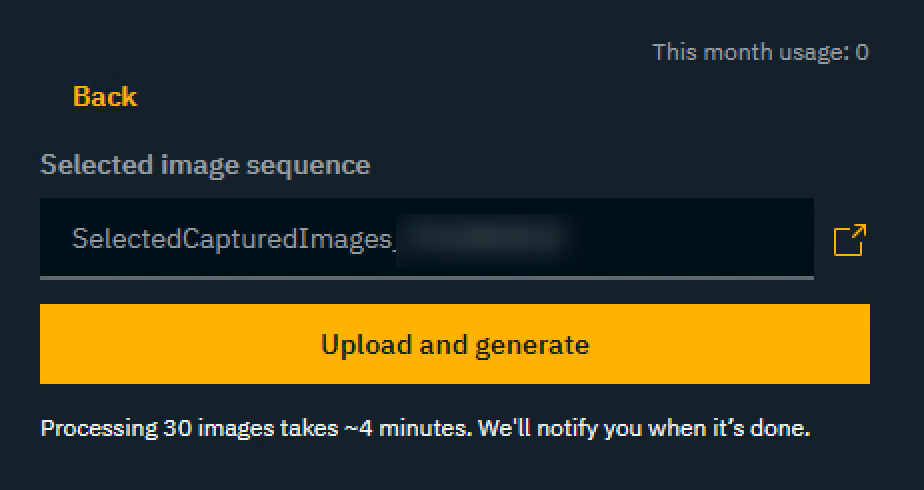This screenshot has width=924, height=490.
Task: Click the blurred part of the sequence name
Action: [x=482, y=239]
